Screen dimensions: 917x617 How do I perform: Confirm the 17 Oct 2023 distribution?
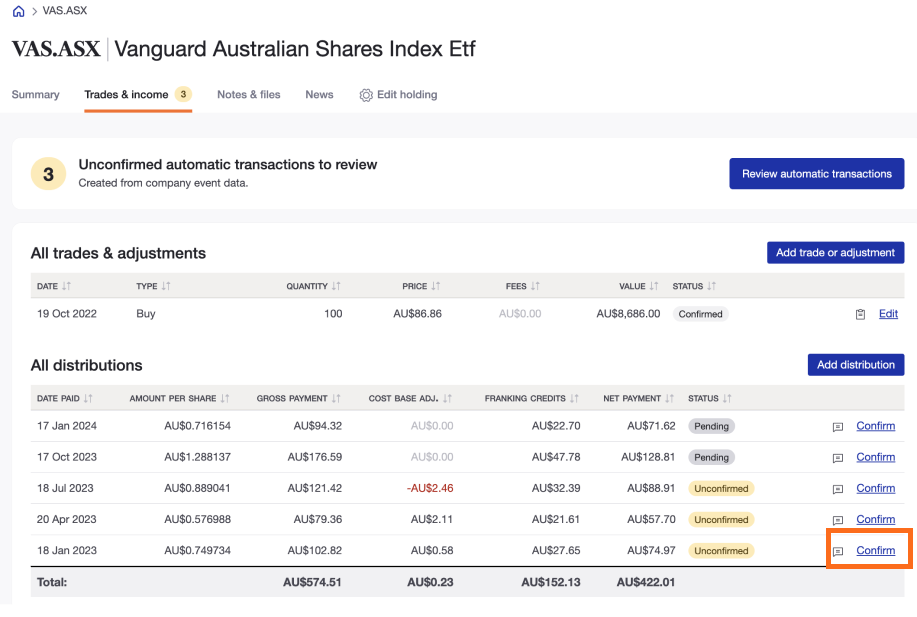(875, 457)
